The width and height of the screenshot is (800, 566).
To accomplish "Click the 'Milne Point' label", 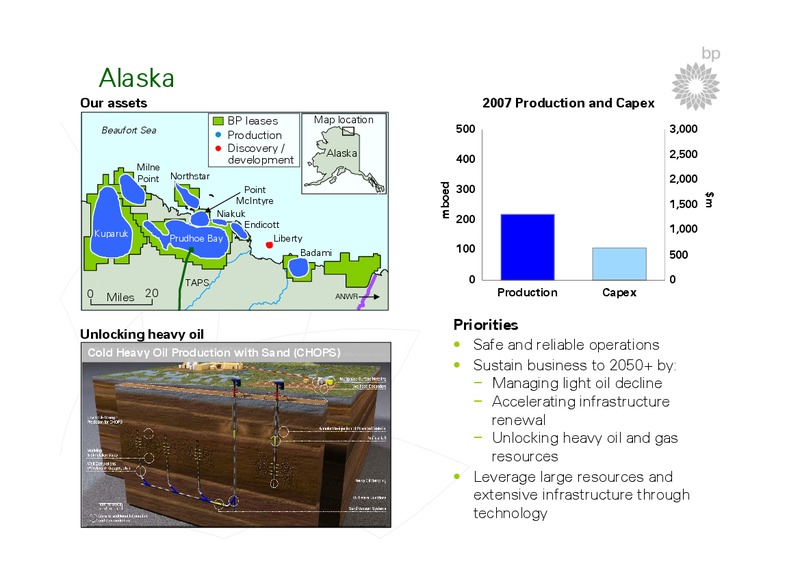I will (x=148, y=173).
